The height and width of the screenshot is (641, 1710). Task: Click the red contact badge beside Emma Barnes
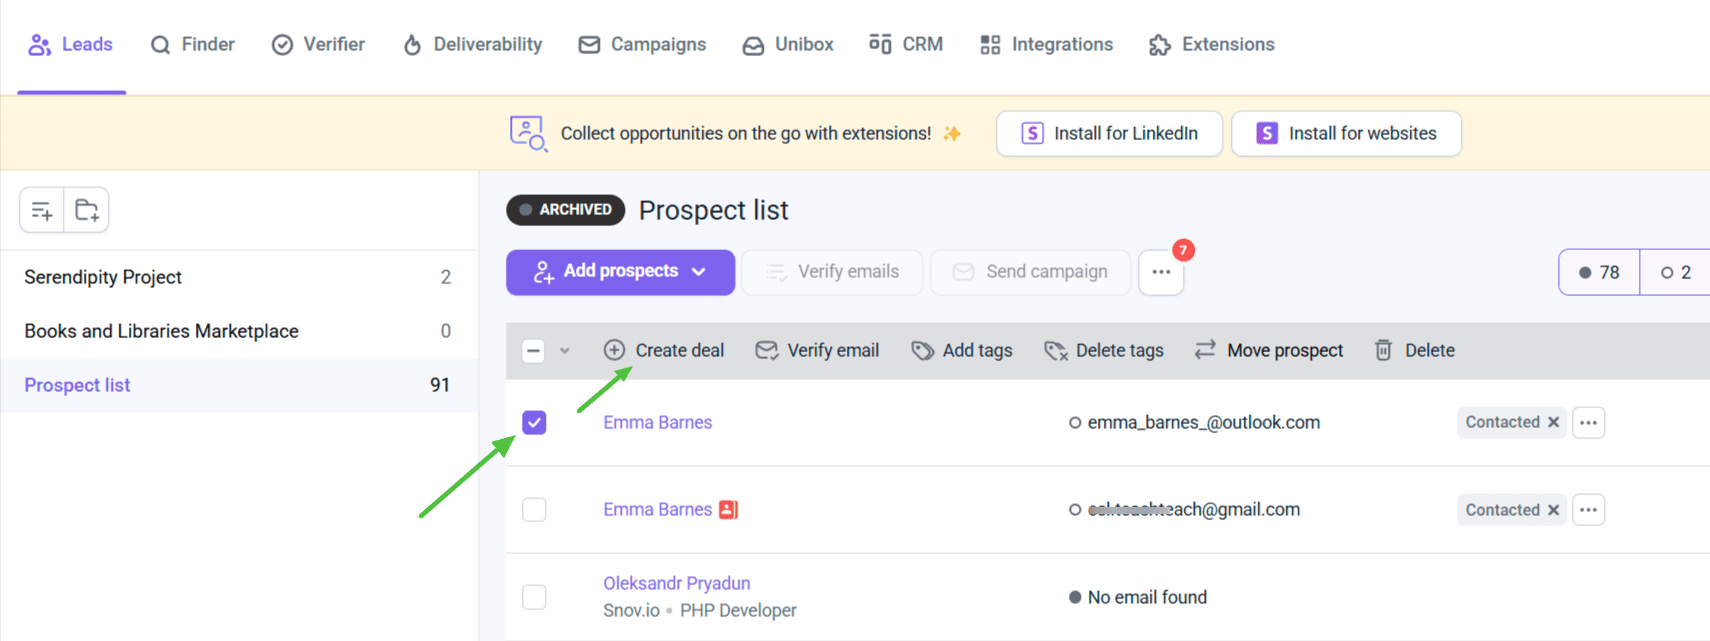pos(729,510)
